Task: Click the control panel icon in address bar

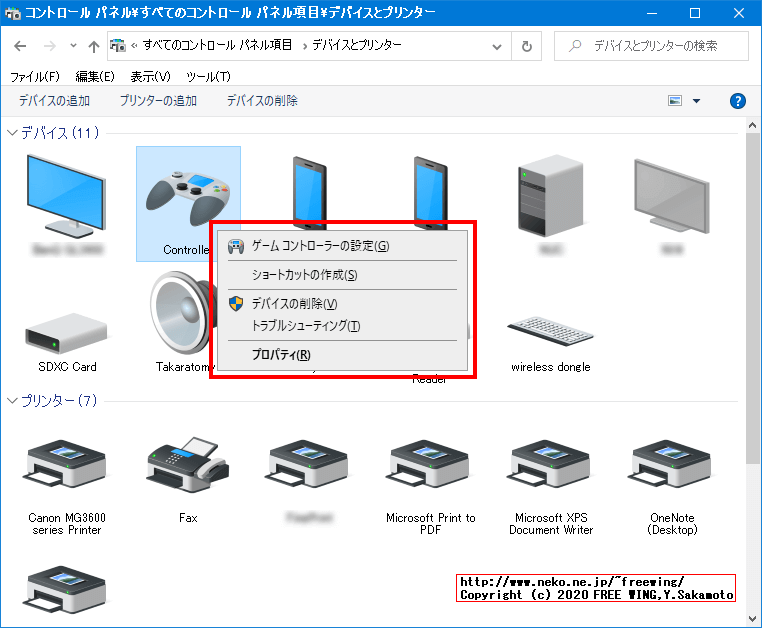Action: (118, 46)
